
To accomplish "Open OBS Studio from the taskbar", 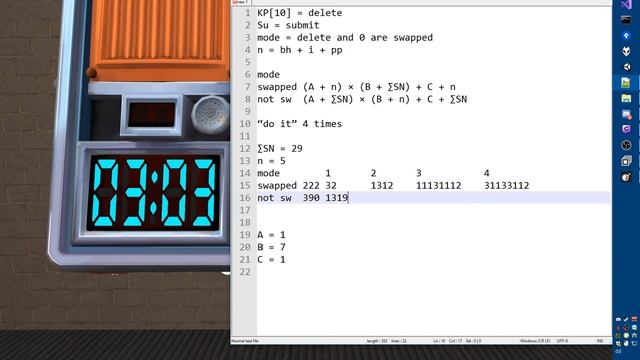I will pos(626,145).
